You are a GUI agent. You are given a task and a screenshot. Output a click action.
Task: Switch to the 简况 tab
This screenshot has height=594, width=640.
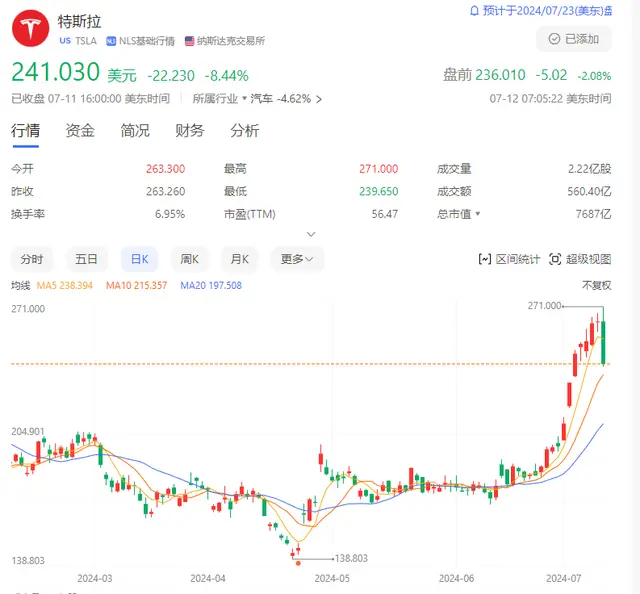(135, 131)
